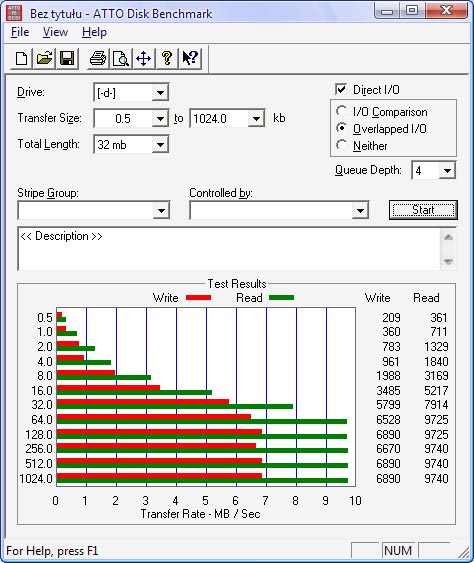The width and height of the screenshot is (474, 563).
Task: Click the New document toolbar icon
Action: [22, 58]
